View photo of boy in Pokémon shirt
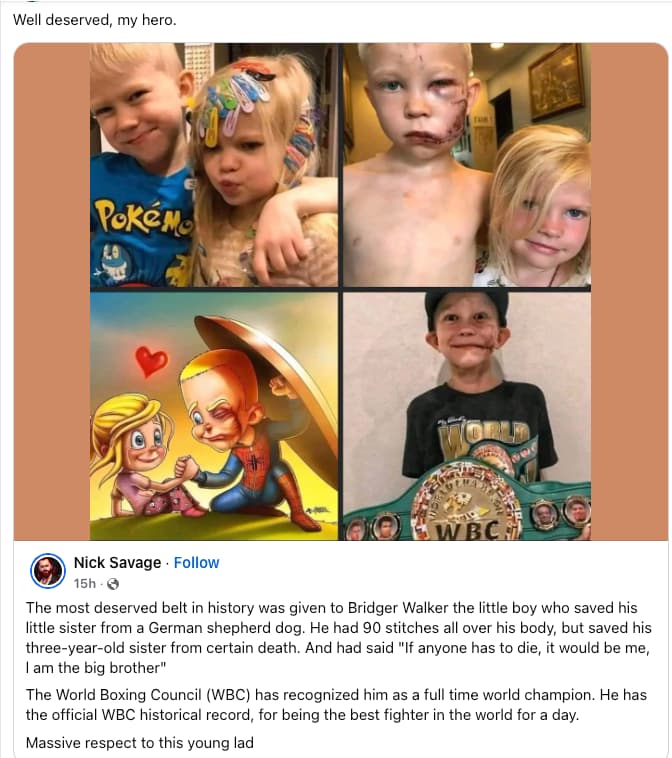Viewport: 672px width, 758px height. click(x=214, y=165)
